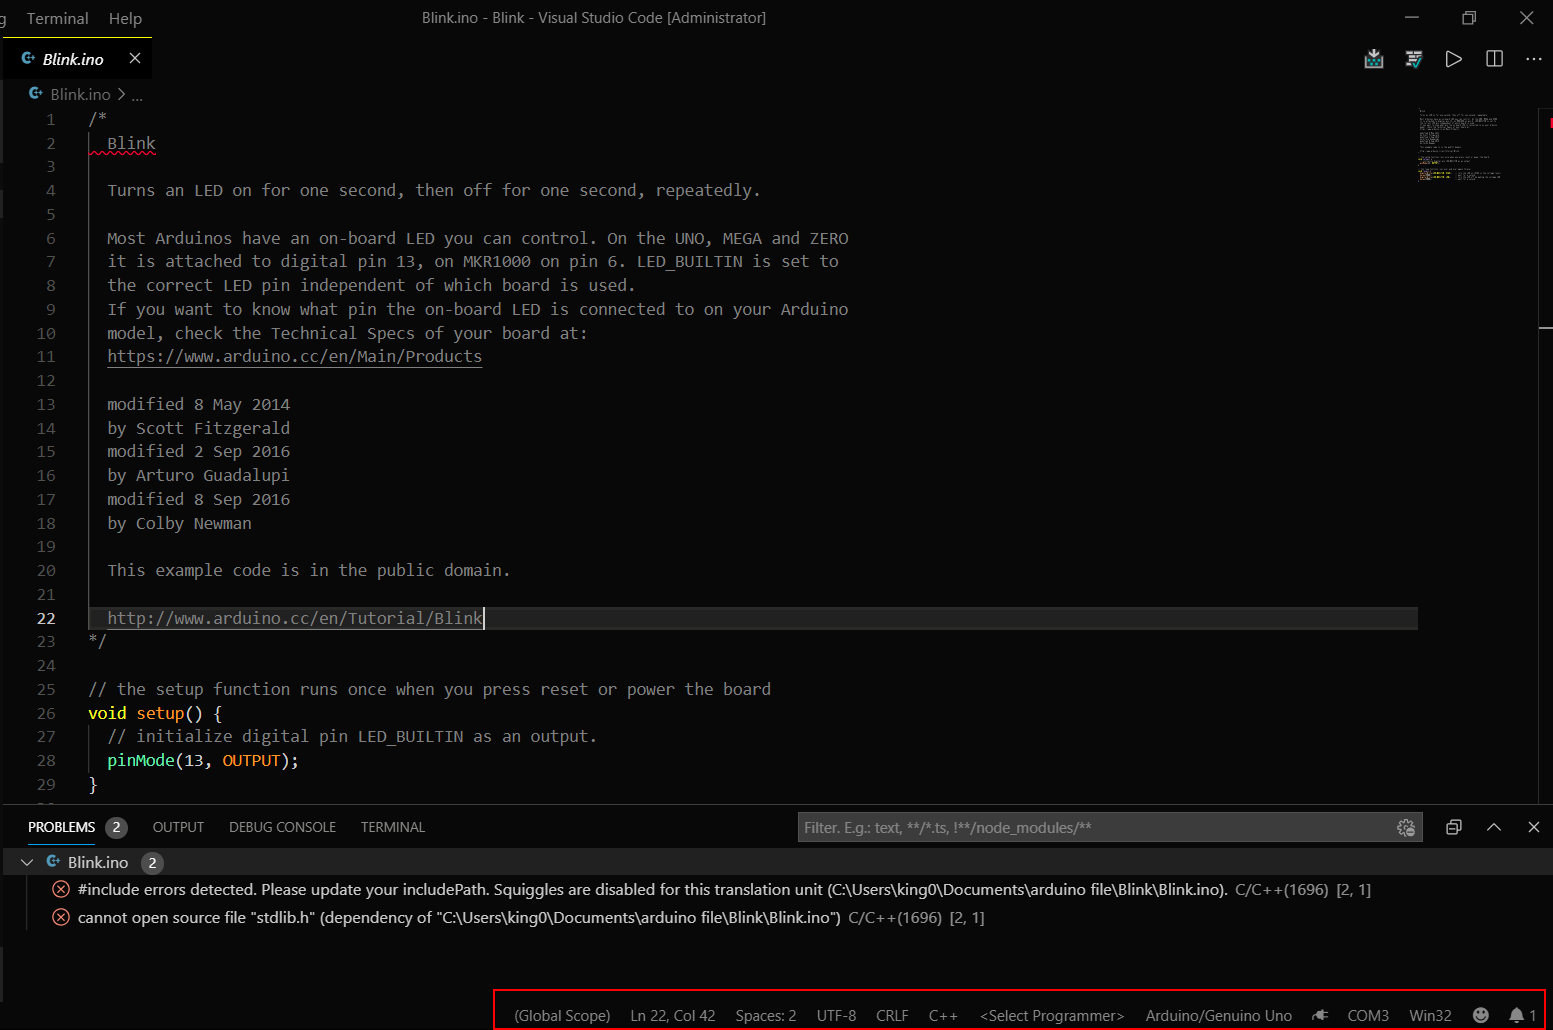
Task: Change board via Arduino/Genuino Uno
Action: point(1219,1015)
